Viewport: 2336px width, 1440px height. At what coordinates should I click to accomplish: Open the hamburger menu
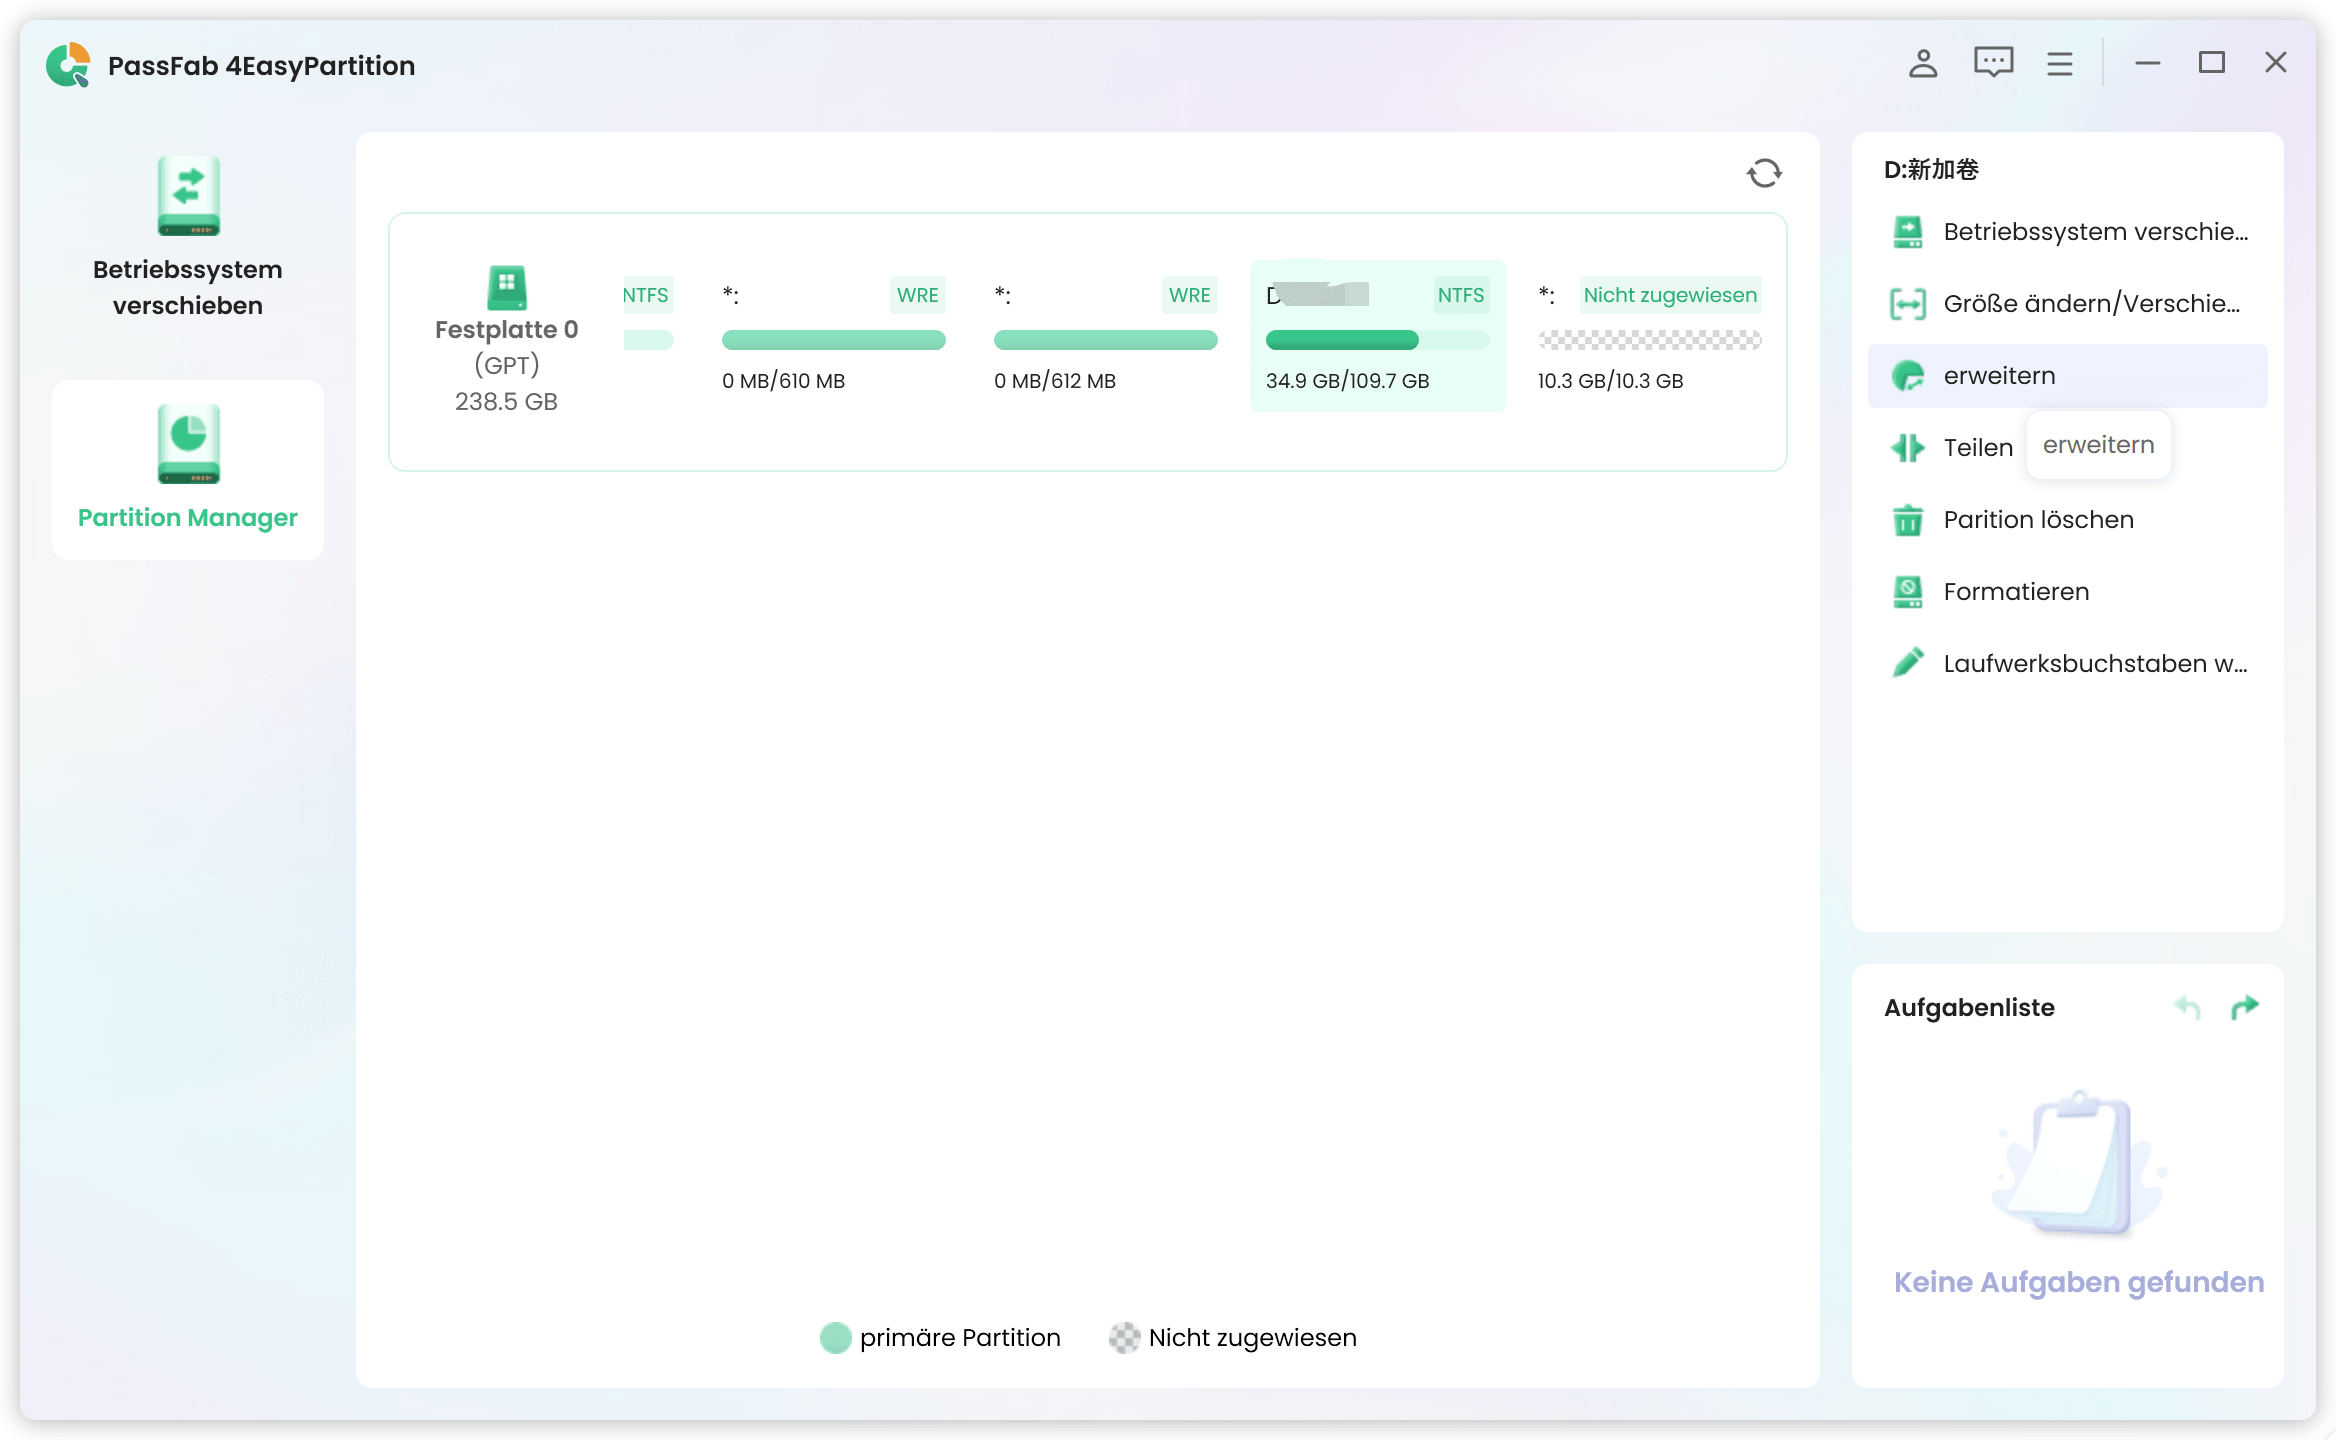2060,64
